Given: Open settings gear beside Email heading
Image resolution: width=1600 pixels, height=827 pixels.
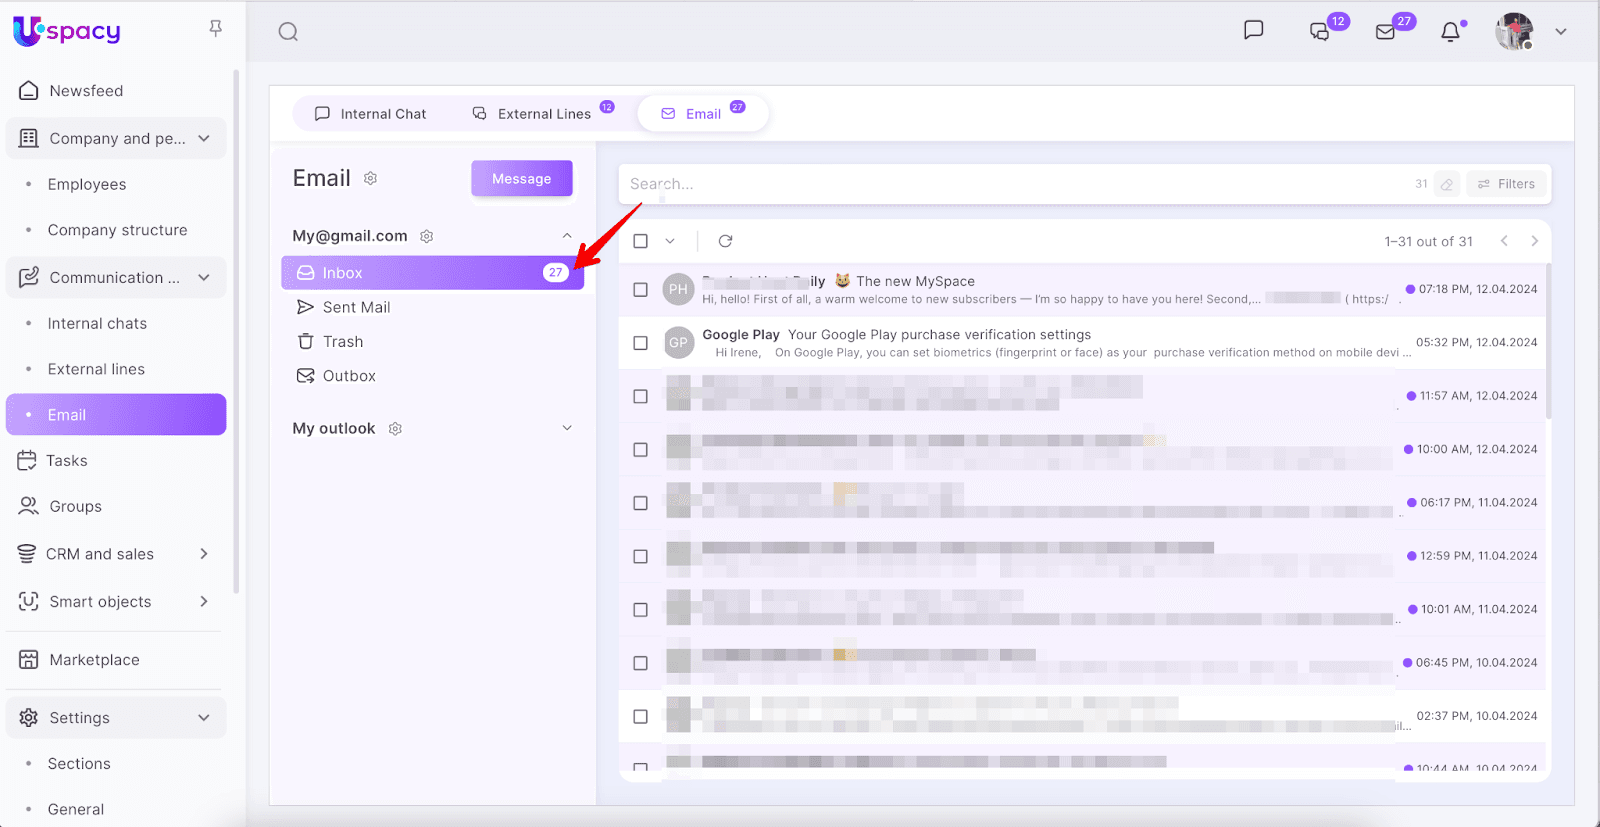Looking at the screenshot, I should [x=370, y=179].
